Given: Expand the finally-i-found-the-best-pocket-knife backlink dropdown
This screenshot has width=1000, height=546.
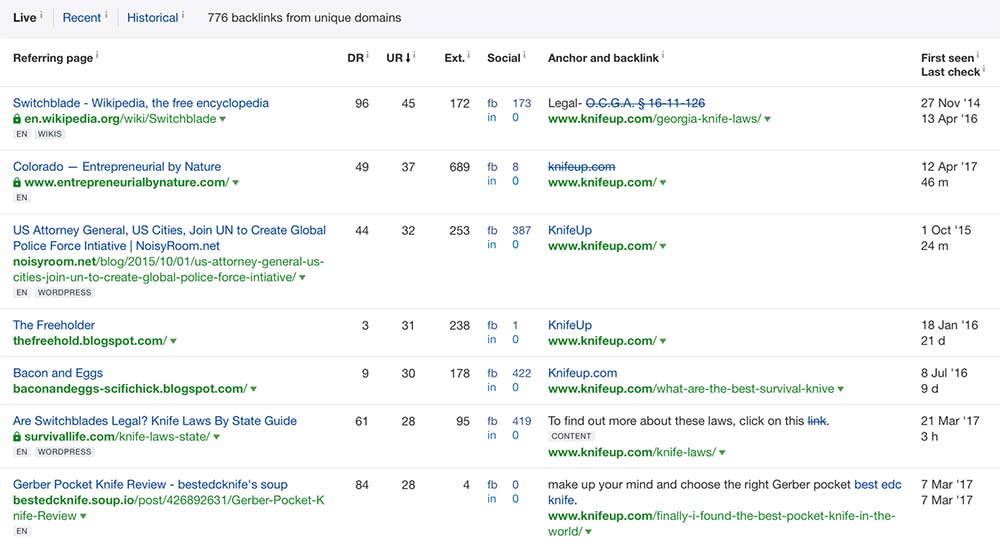Looking at the screenshot, I should coord(588,532).
